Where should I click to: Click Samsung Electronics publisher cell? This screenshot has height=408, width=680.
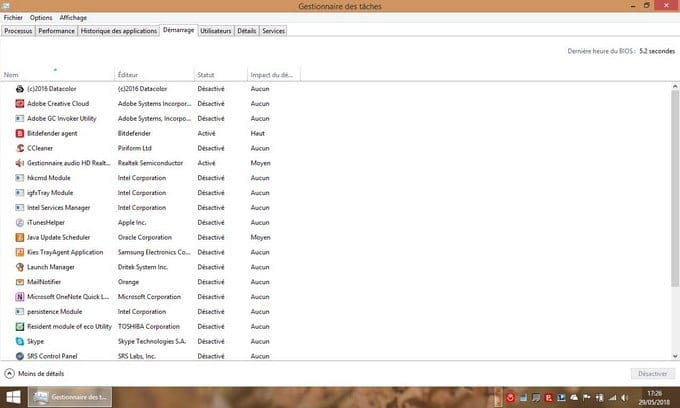[154, 252]
